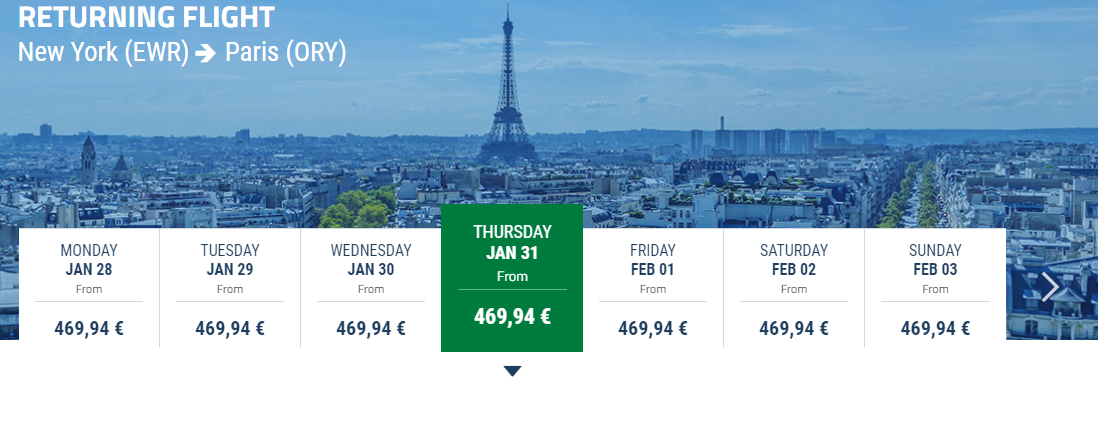Click the 469,94 € price under Sunday
This screenshot has height=433, width=1107.
pos(935,328)
